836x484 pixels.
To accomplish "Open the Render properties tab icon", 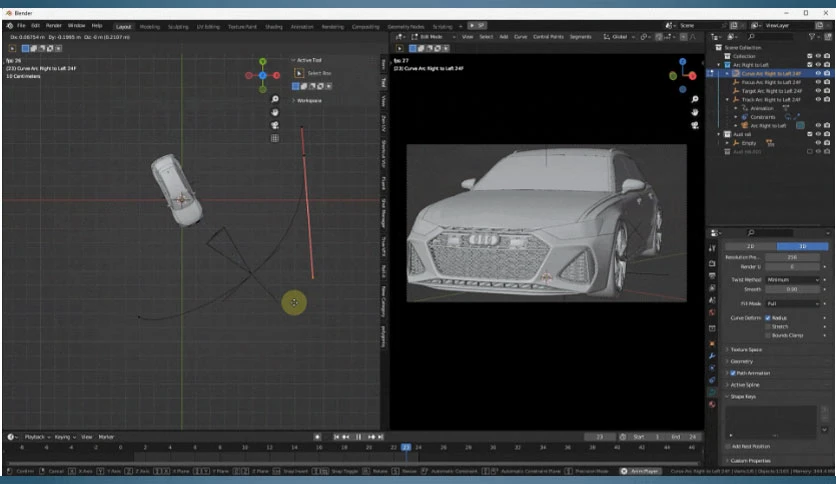I will (712, 263).
